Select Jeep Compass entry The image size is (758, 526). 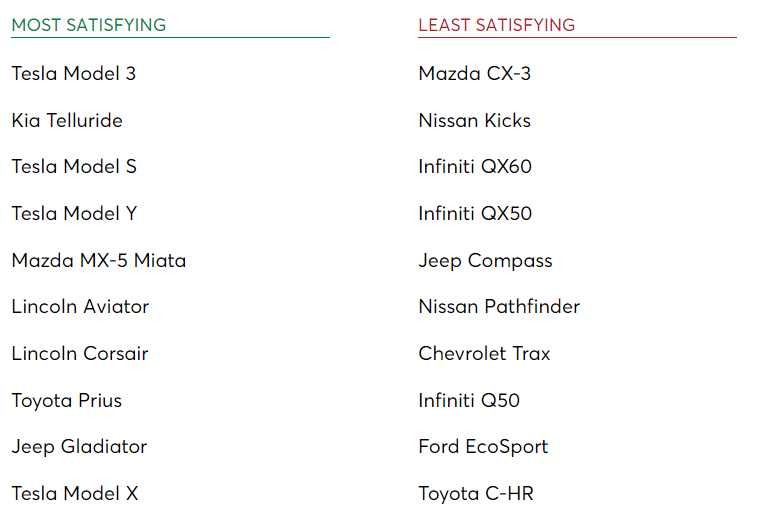click(x=485, y=262)
